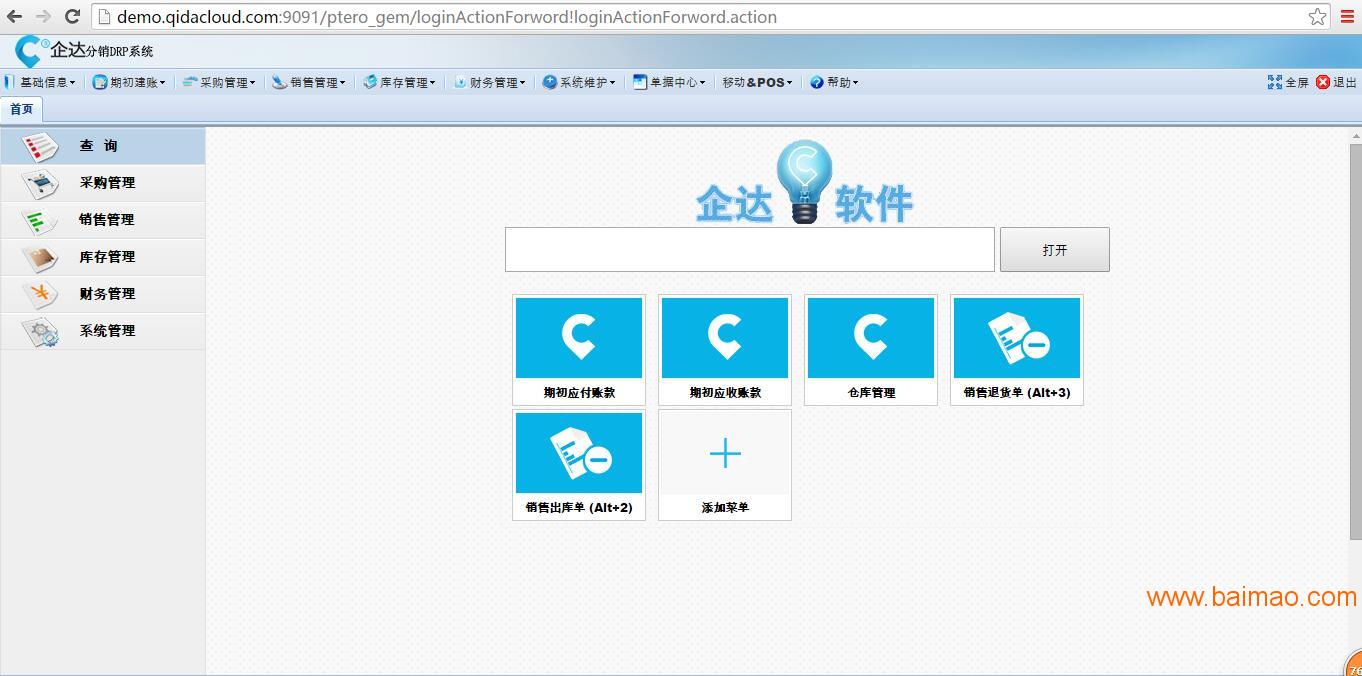Click the 退出 logout icon
The width and height of the screenshot is (1362, 676).
pos(1323,82)
